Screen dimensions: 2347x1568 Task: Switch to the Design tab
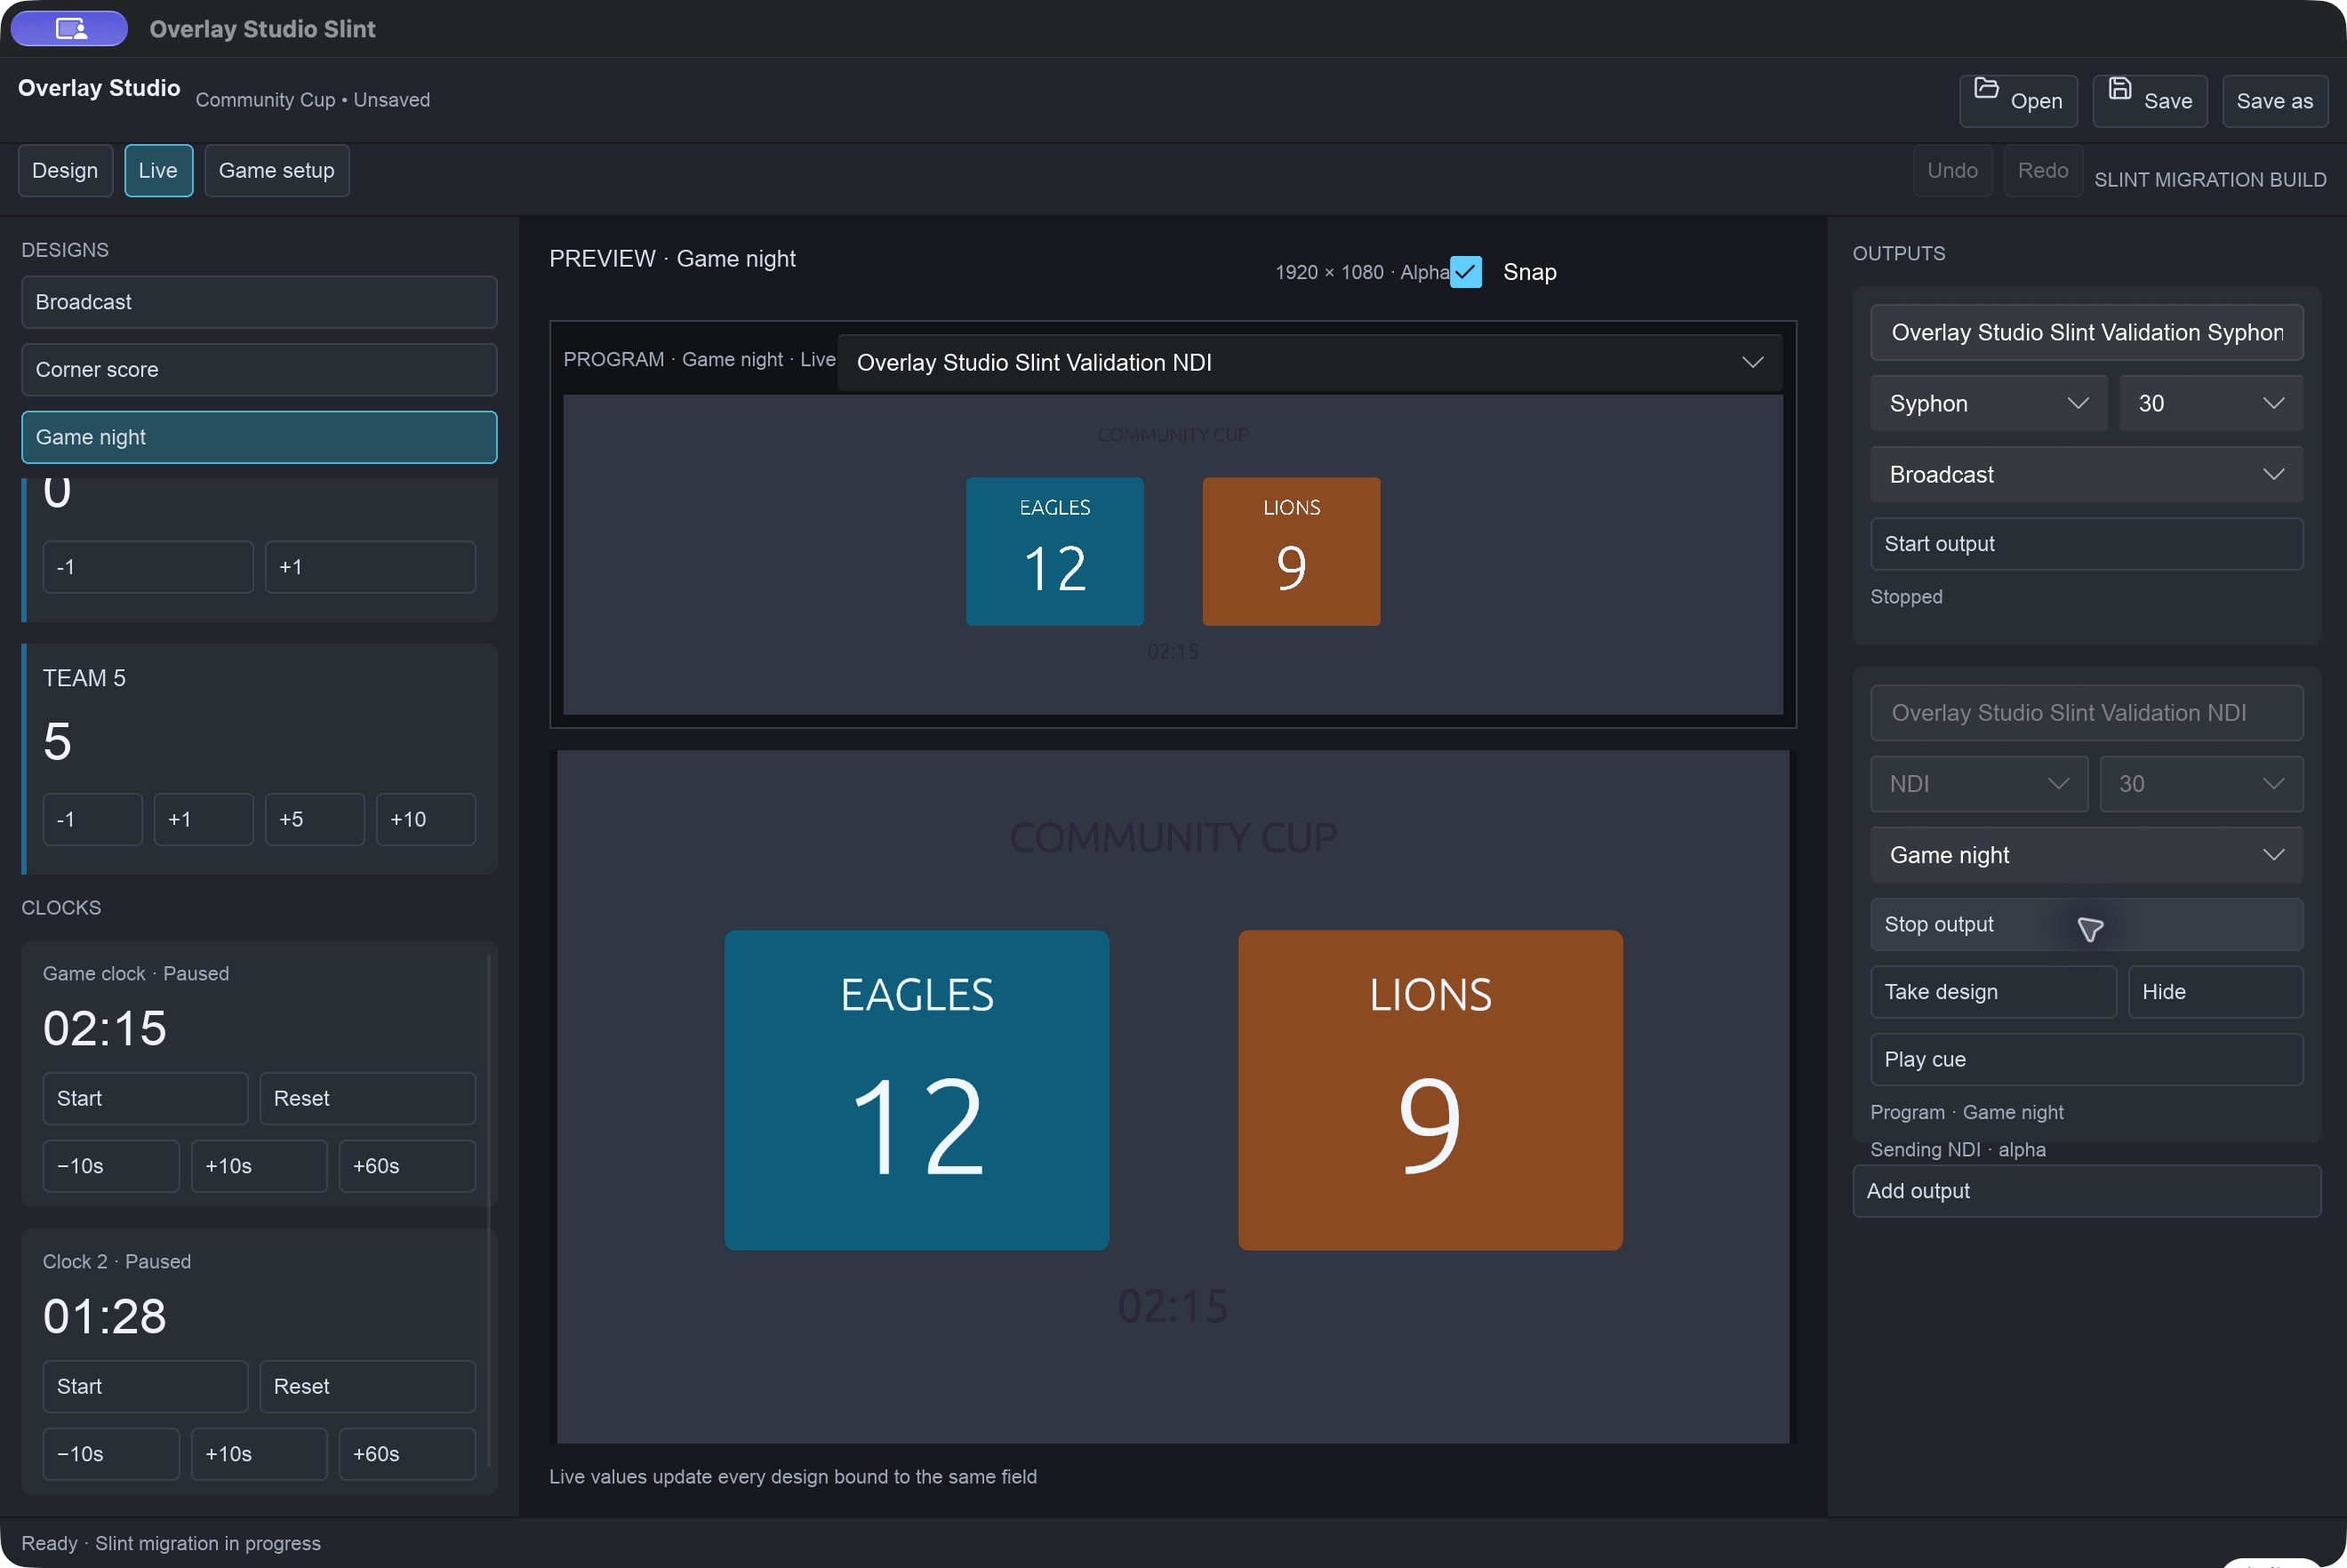click(65, 170)
